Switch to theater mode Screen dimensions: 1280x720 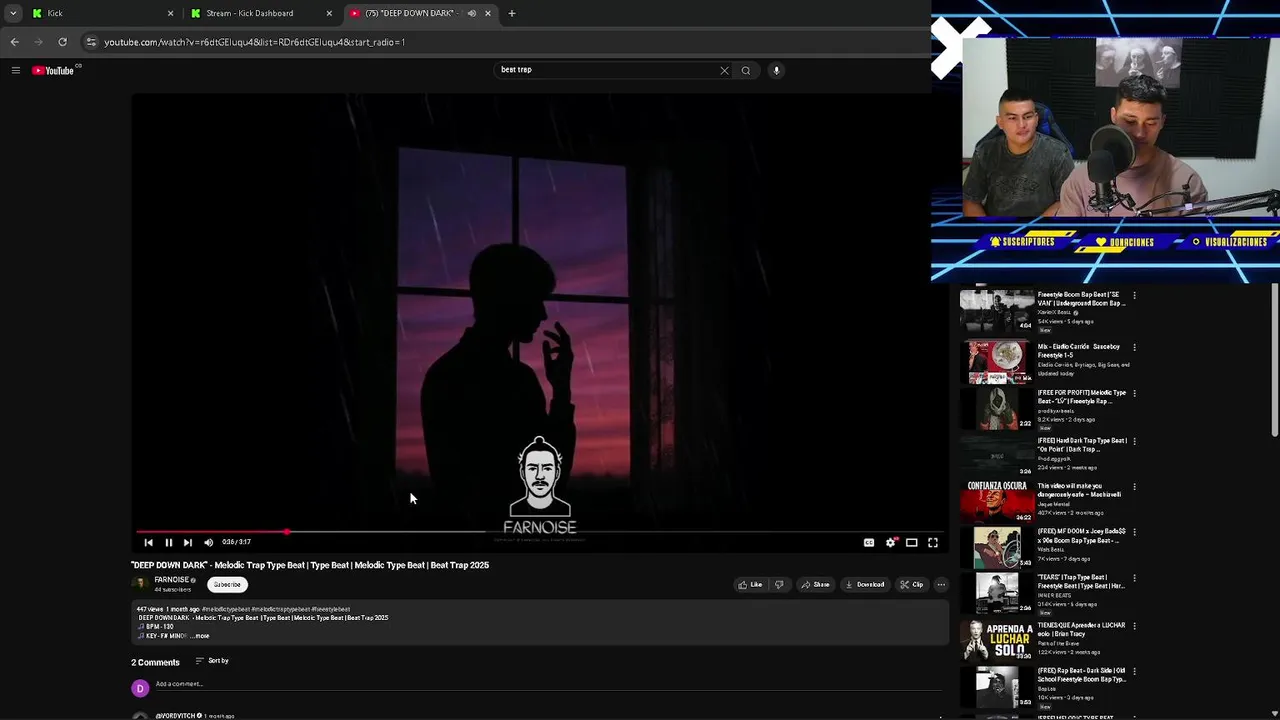pos(911,542)
